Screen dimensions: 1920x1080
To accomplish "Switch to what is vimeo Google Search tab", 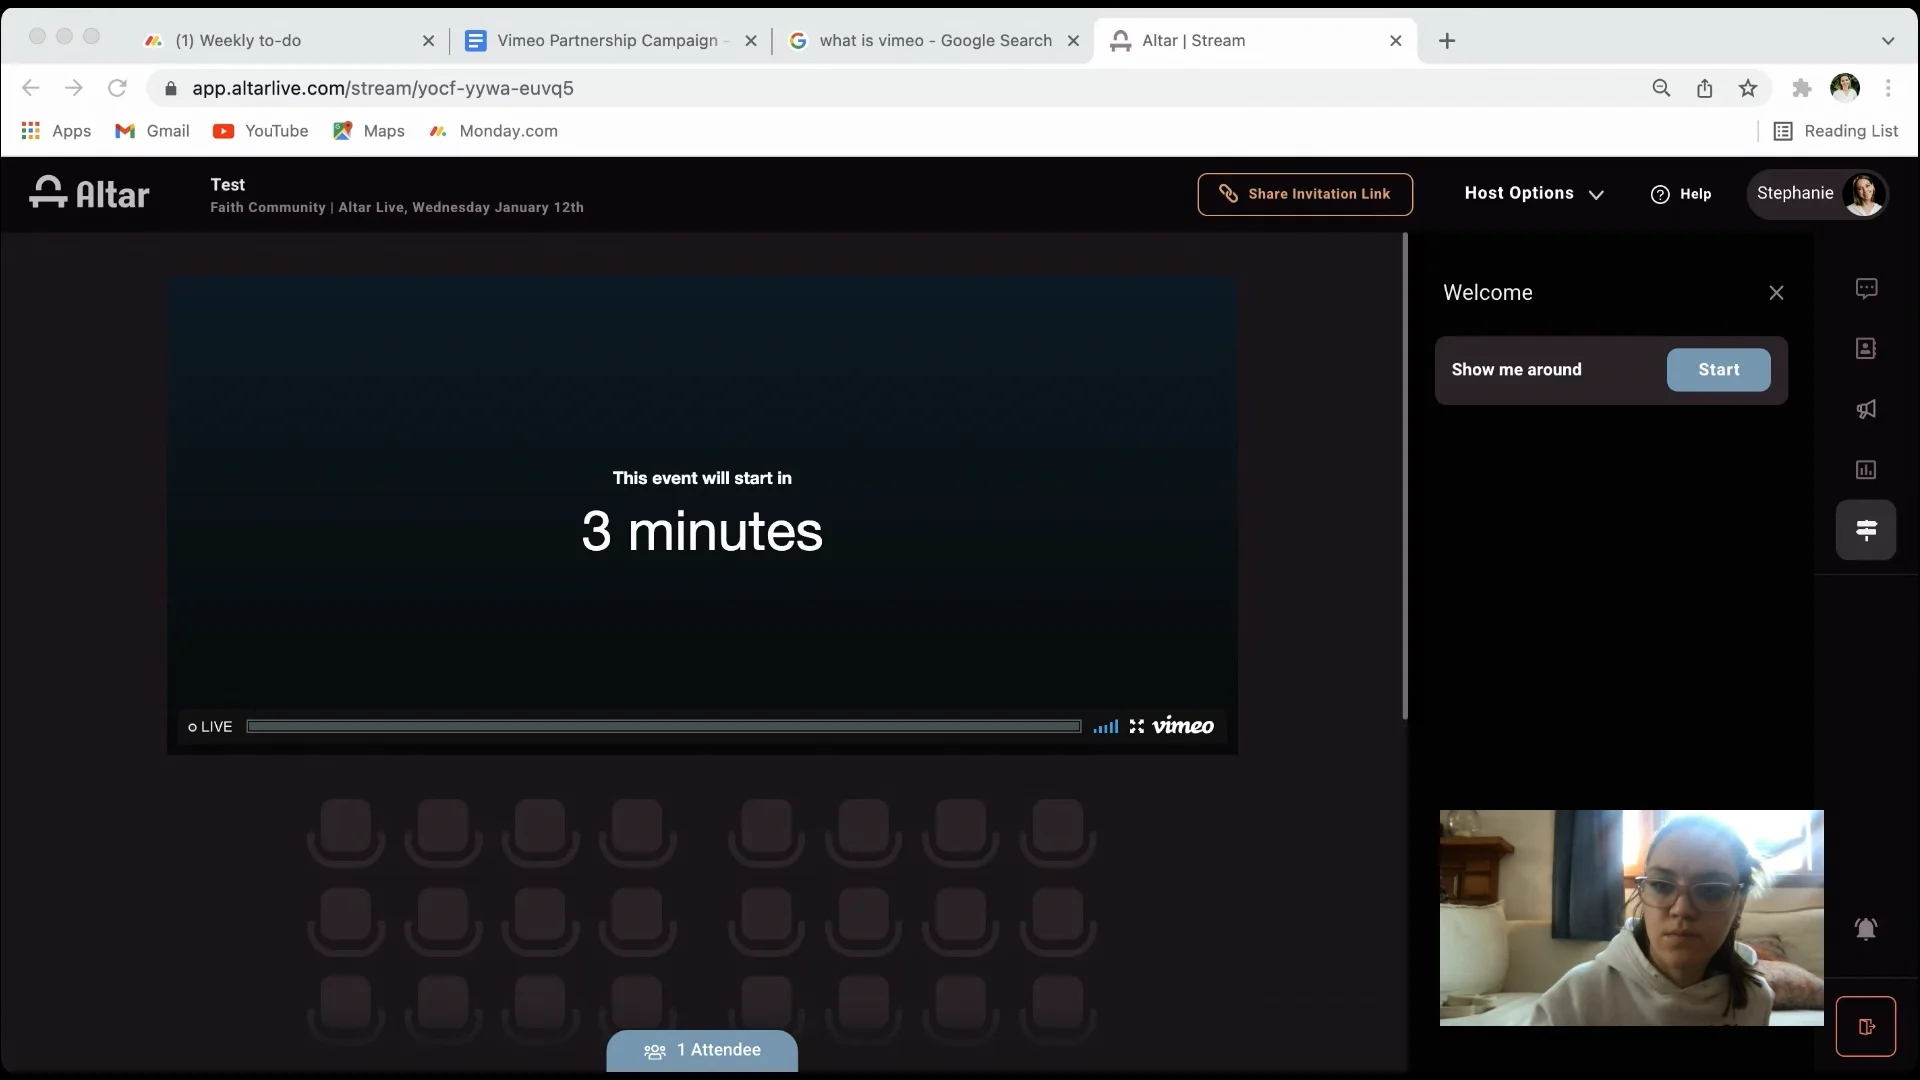I will point(934,41).
